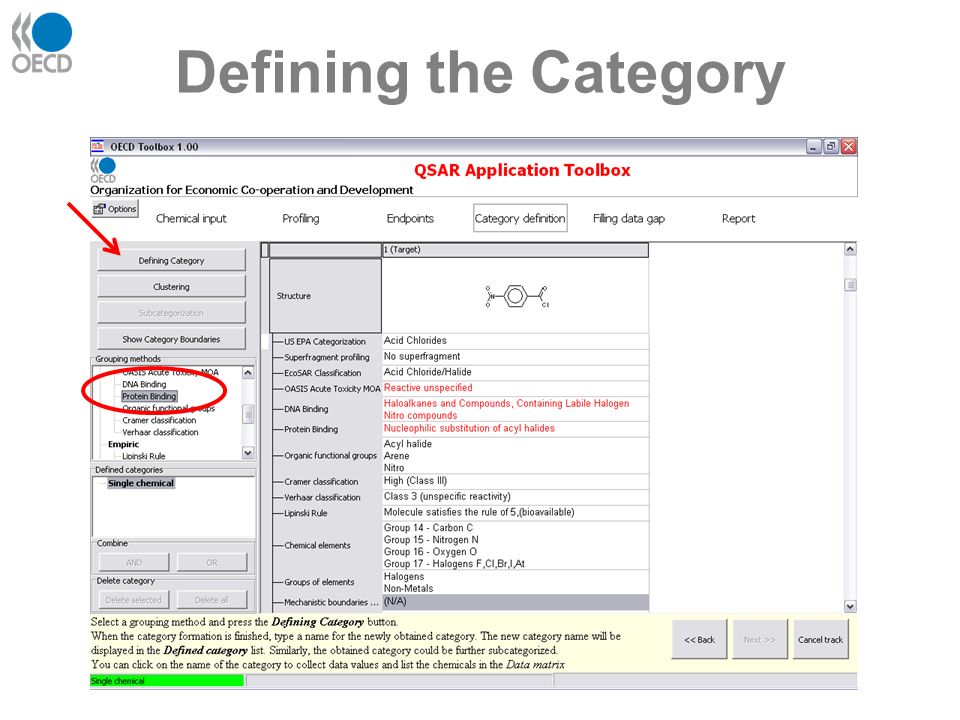Open the Report stage

[738, 219]
